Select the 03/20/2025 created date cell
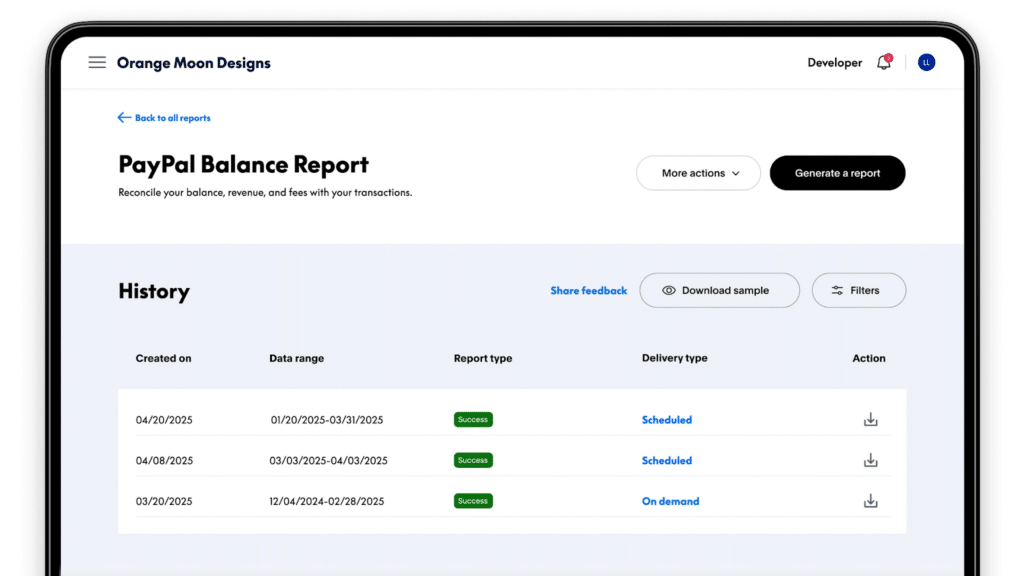 pyautogui.click(x=164, y=502)
